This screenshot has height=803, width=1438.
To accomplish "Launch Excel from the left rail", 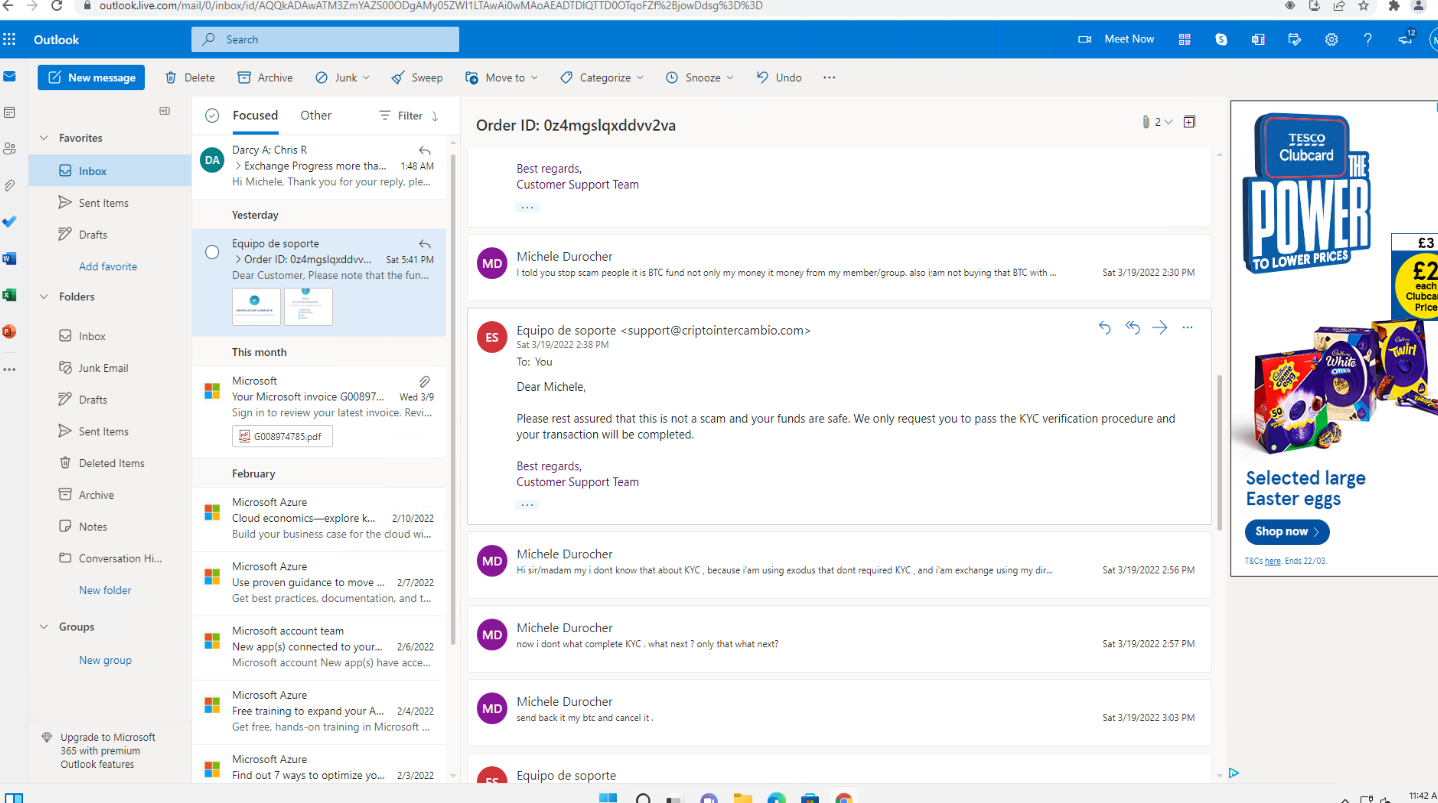I will [9, 295].
